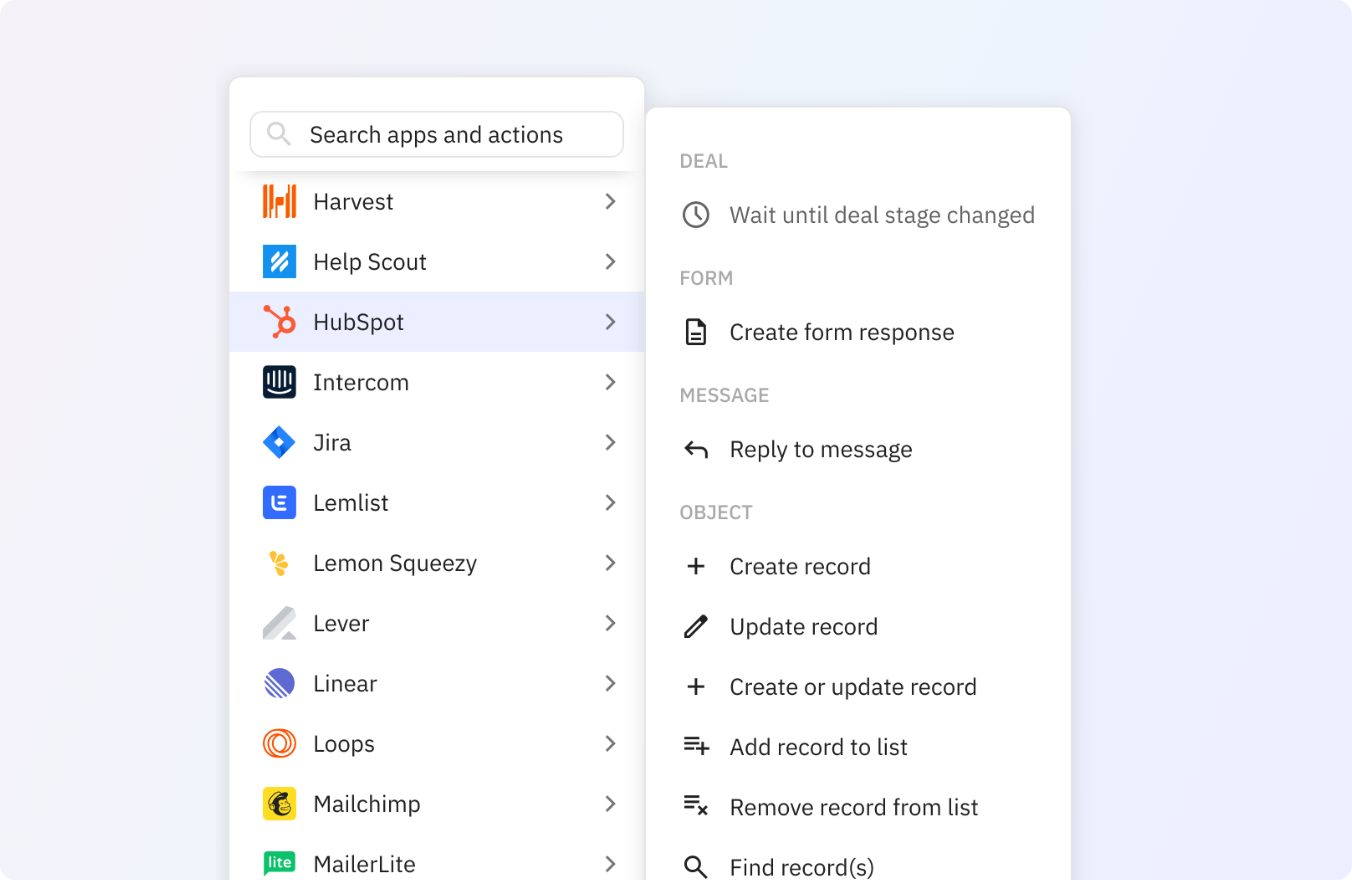Click the Jira diamond logo icon

pyautogui.click(x=279, y=442)
